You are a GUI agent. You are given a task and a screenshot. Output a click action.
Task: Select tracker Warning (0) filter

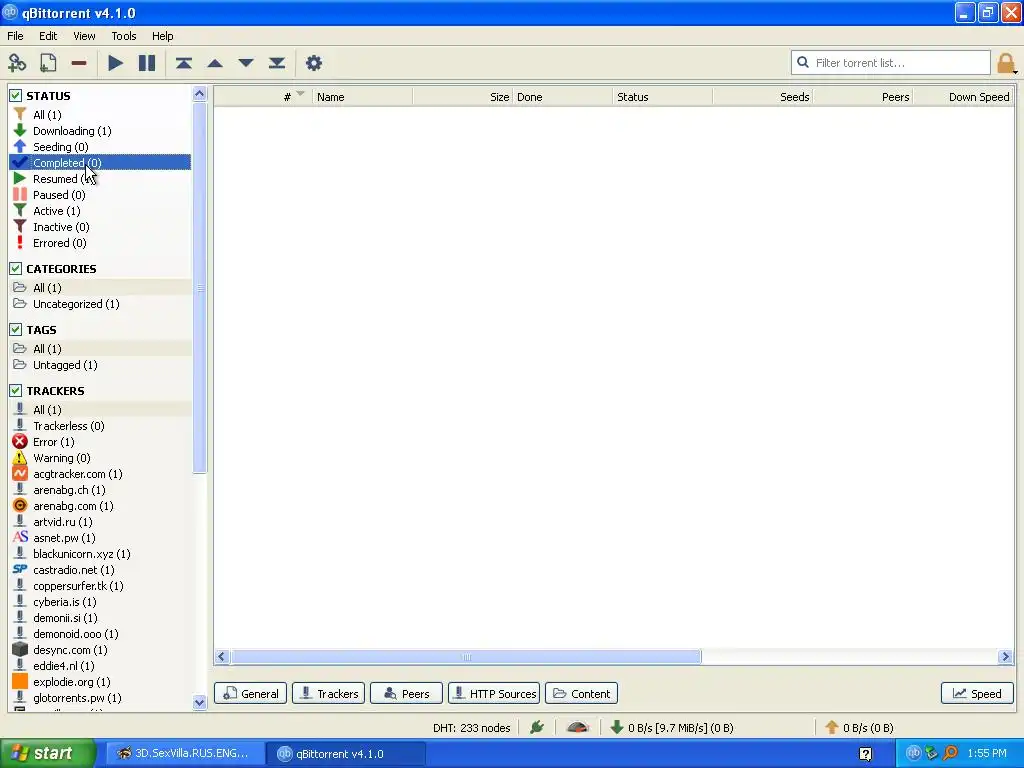click(x=101, y=458)
